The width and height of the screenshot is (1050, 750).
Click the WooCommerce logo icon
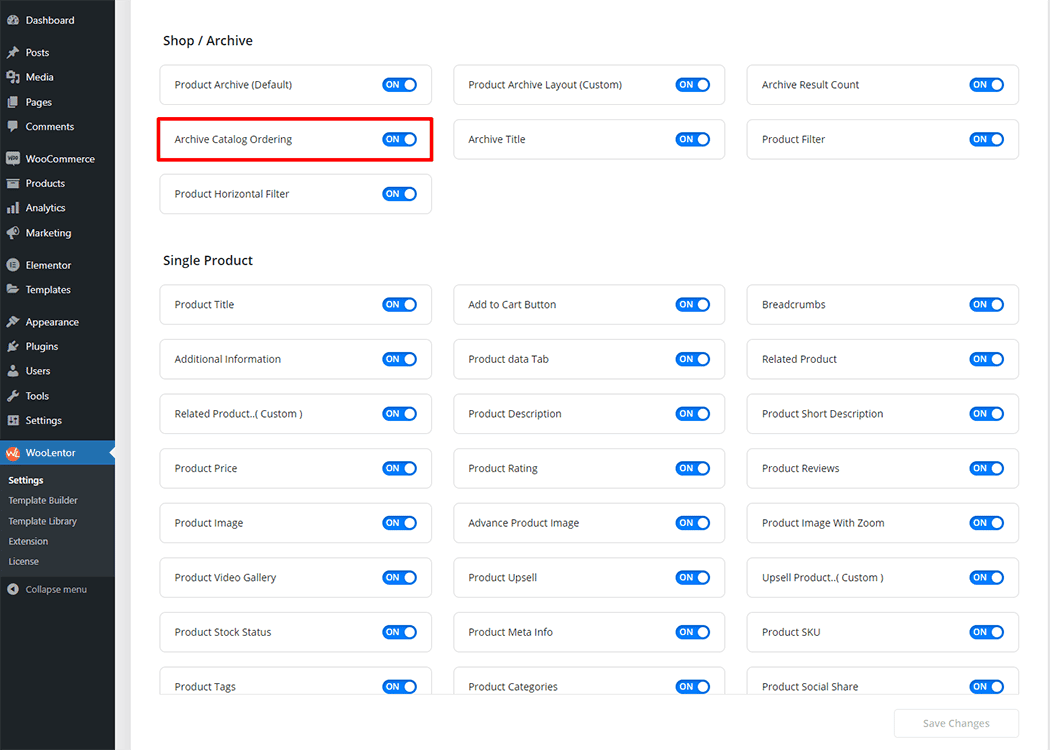pyautogui.click(x=13, y=159)
